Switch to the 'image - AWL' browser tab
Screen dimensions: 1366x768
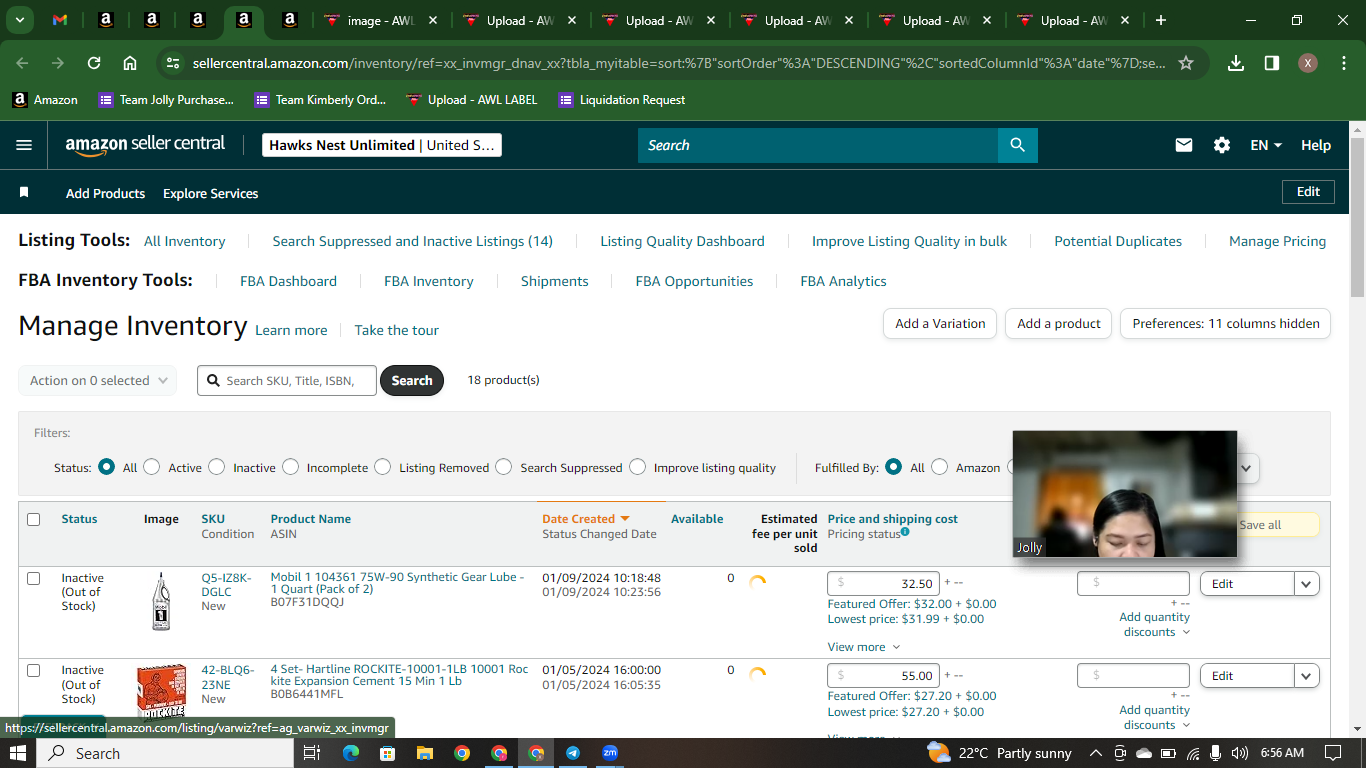point(380,20)
